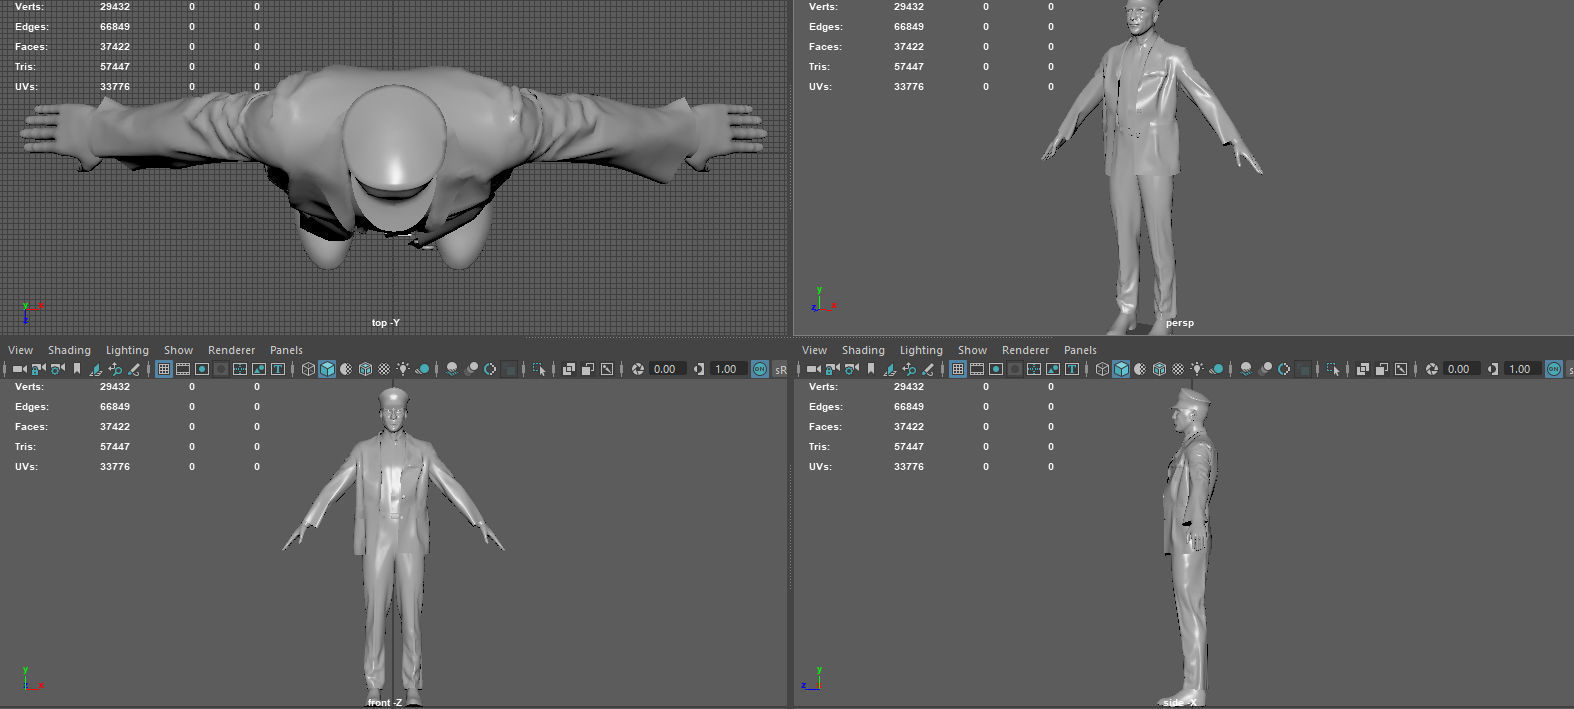Click UVs count 33776 in side view
This screenshot has width=1574, height=709.
tap(909, 467)
